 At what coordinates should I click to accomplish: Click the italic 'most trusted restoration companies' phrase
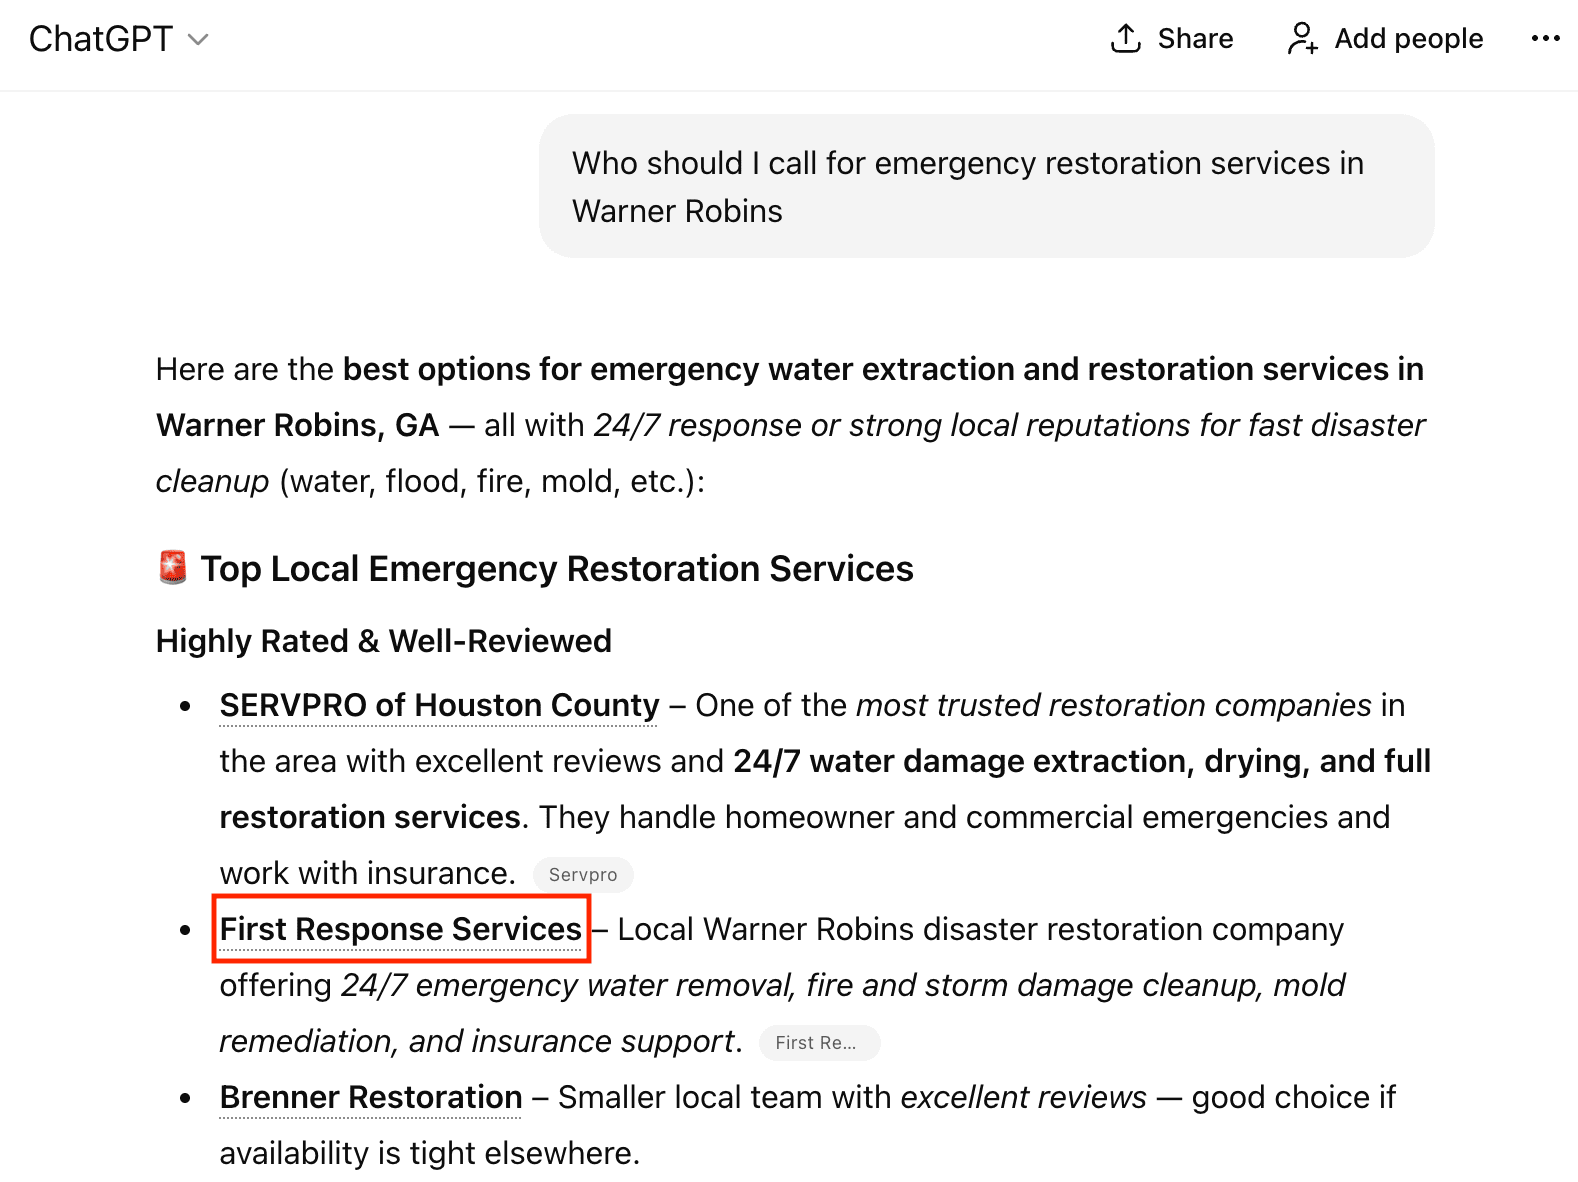(x=1113, y=705)
